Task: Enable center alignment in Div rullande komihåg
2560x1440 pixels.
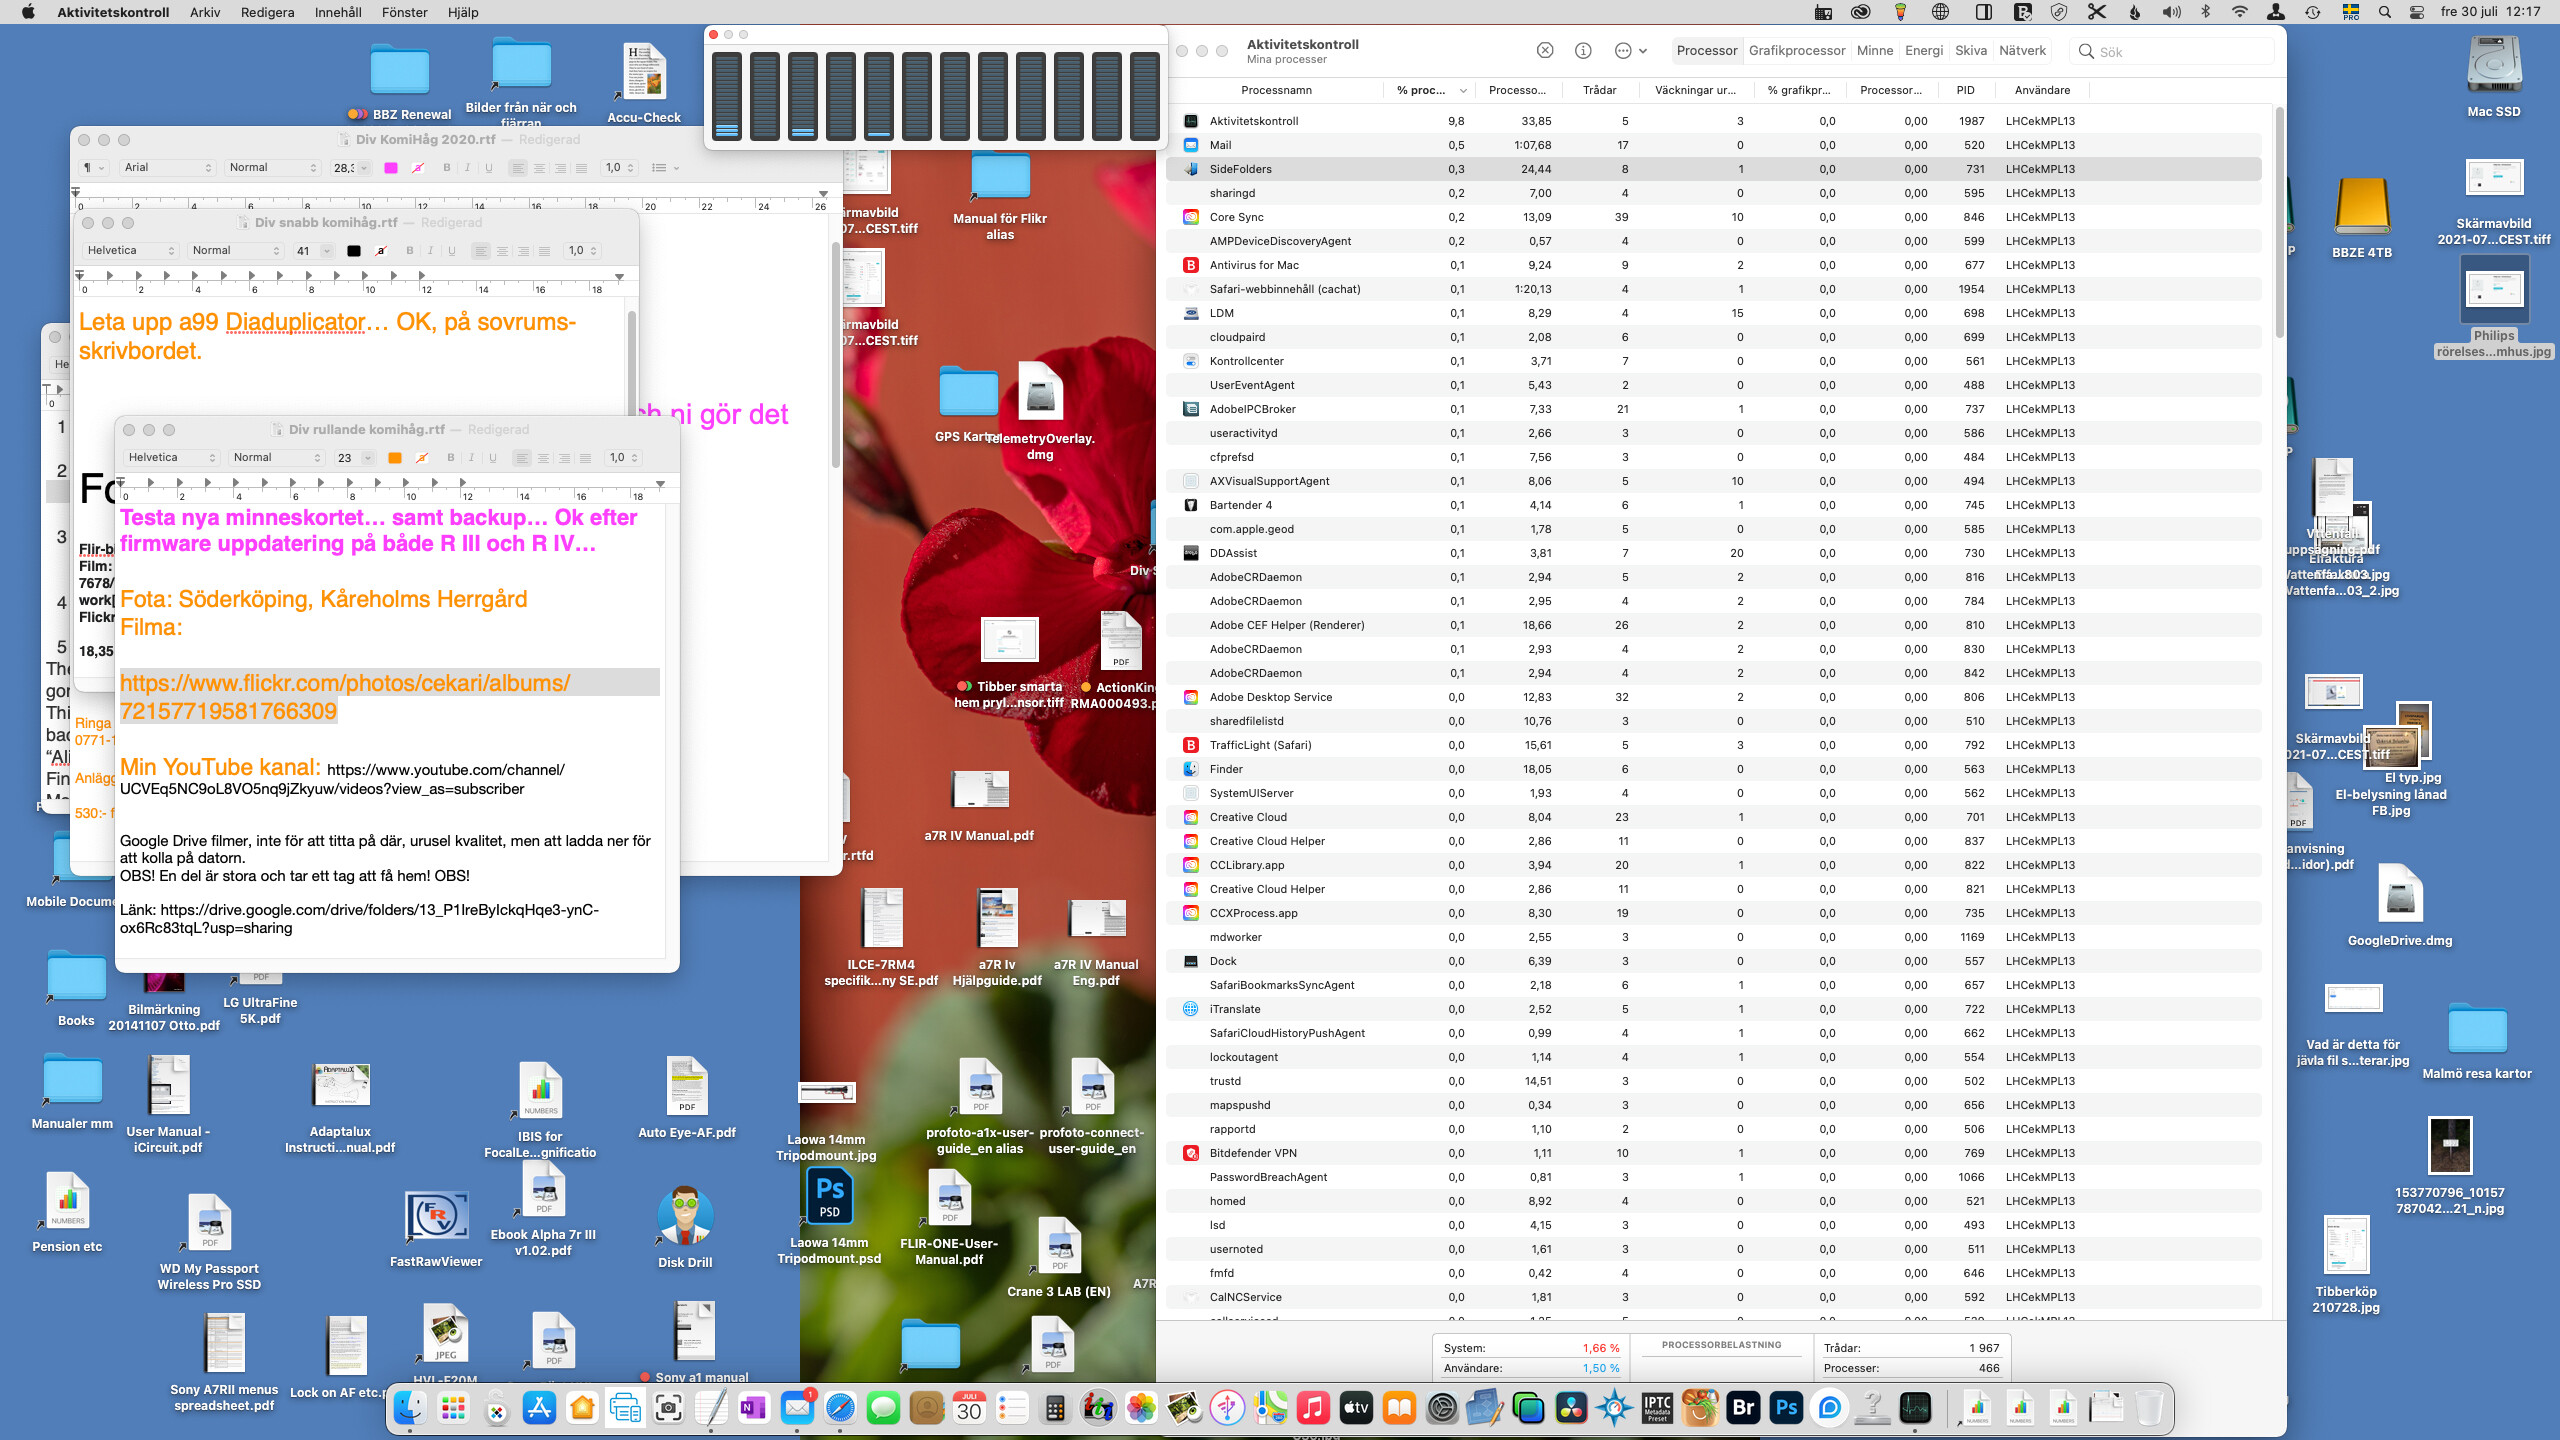Action: 543,458
